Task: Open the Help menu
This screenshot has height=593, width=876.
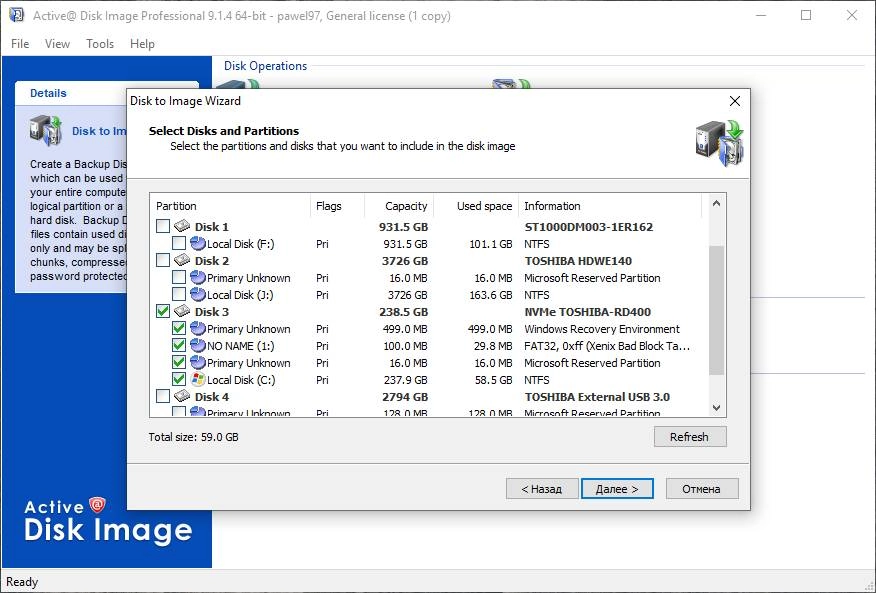Action: pos(142,44)
